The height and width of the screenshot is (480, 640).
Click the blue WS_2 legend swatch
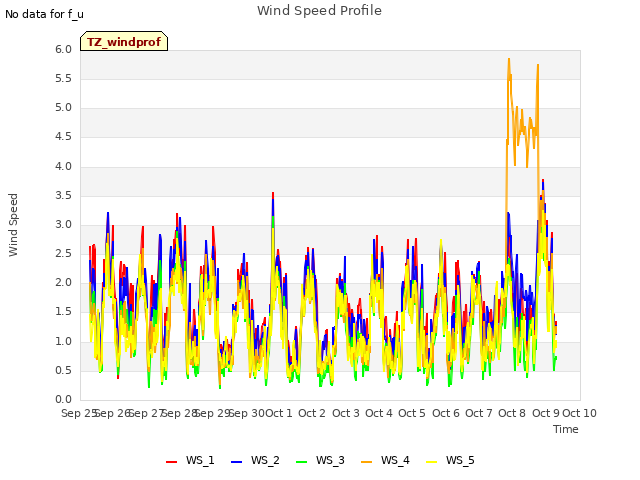pyautogui.click(x=237, y=462)
